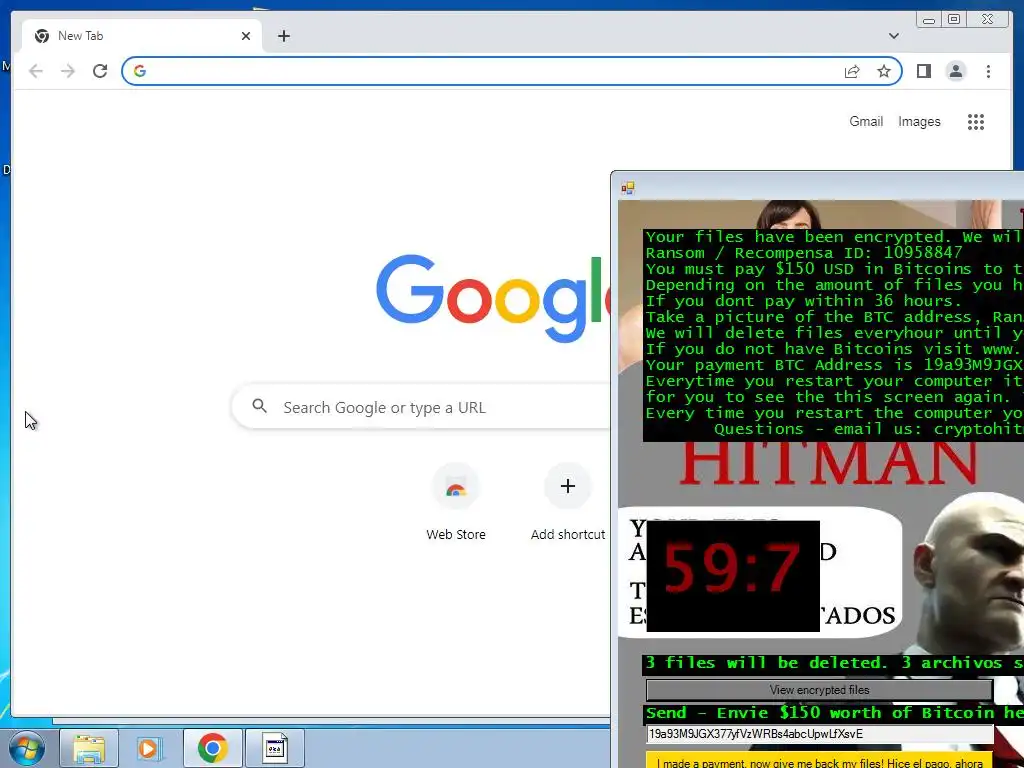The width and height of the screenshot is (1024, 768).
Task: Open the Gmail link
Action: 866,121
